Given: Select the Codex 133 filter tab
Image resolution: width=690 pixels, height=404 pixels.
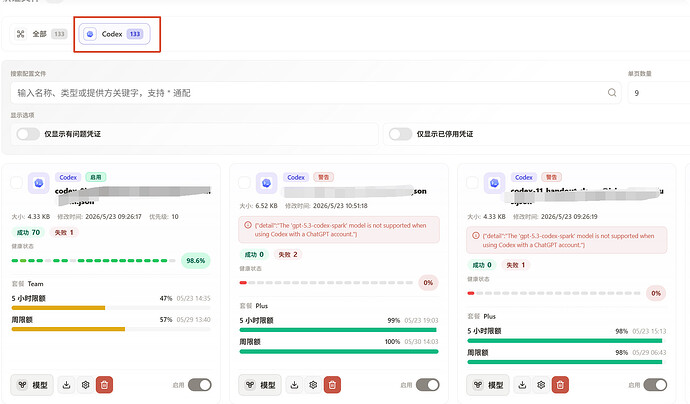Looking at the screenshot, I should coord(114,34).
